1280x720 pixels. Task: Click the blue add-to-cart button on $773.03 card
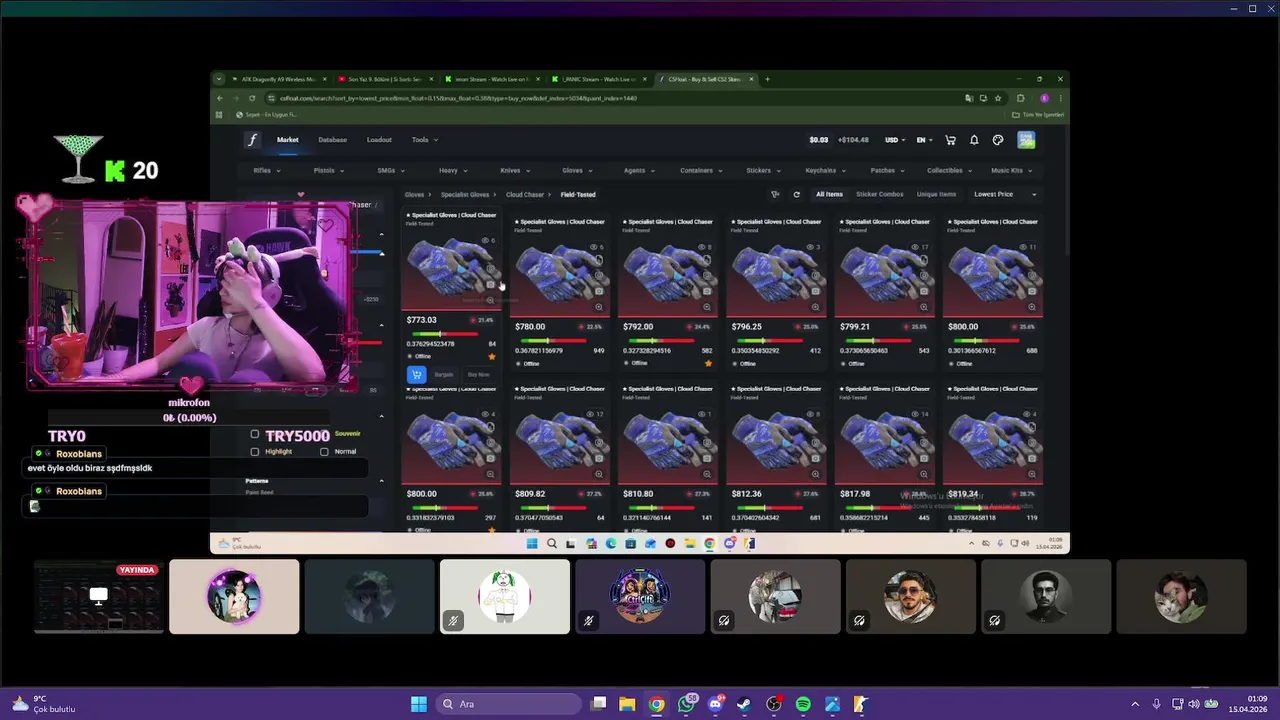416,374
